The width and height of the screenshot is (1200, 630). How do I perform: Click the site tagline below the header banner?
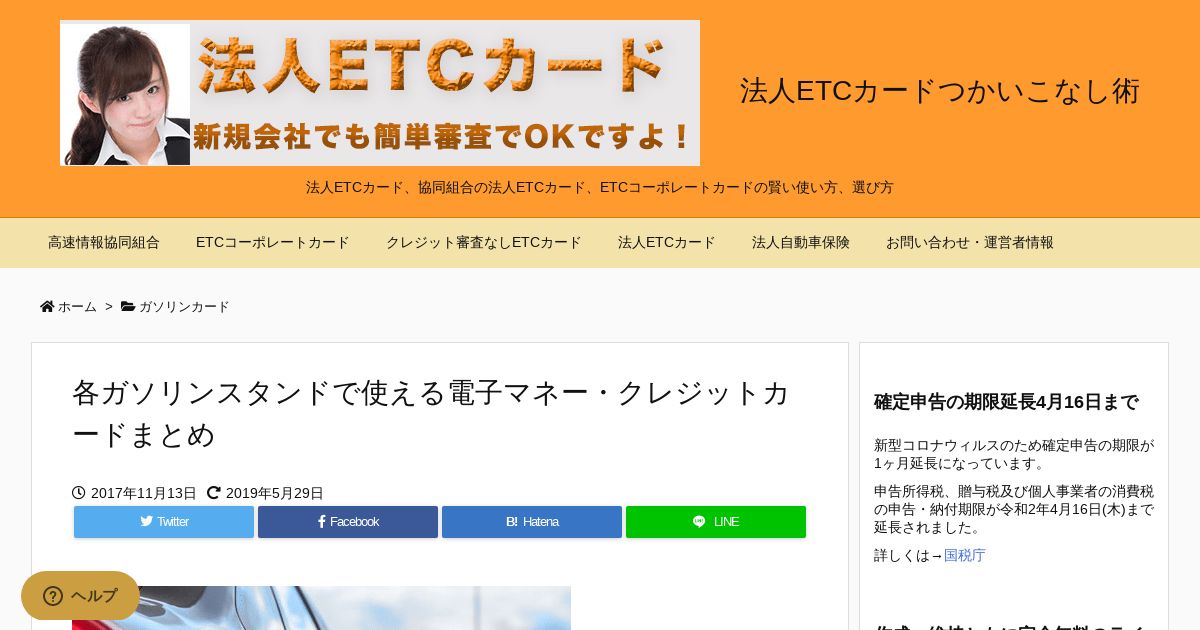pyautogui.click(x=600, y=187)
